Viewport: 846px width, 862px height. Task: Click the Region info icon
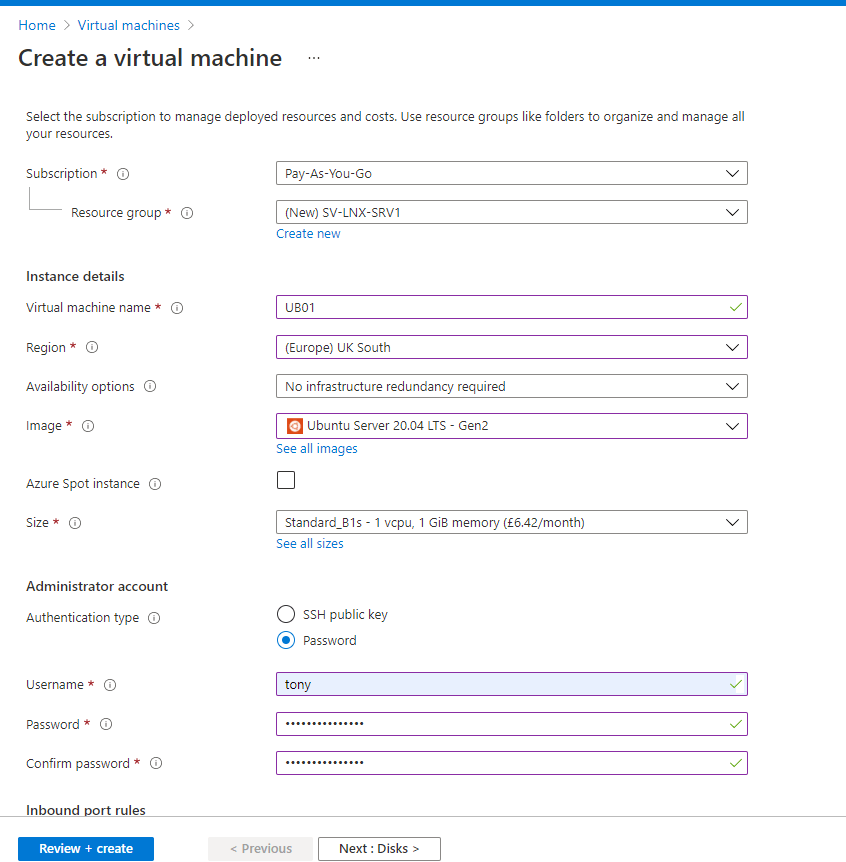coord(92,348)
